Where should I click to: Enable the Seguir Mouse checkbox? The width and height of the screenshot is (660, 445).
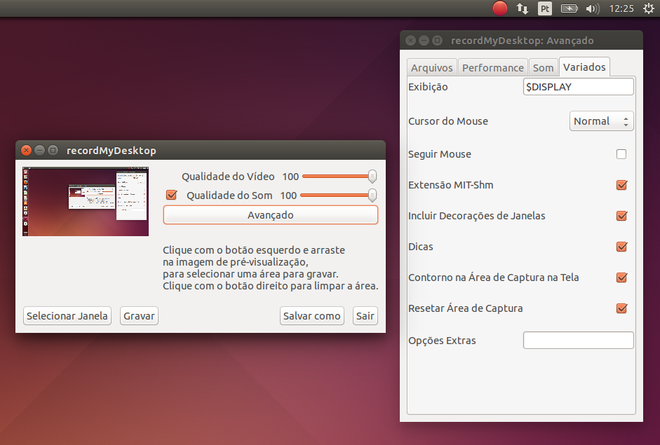[621, 154]
